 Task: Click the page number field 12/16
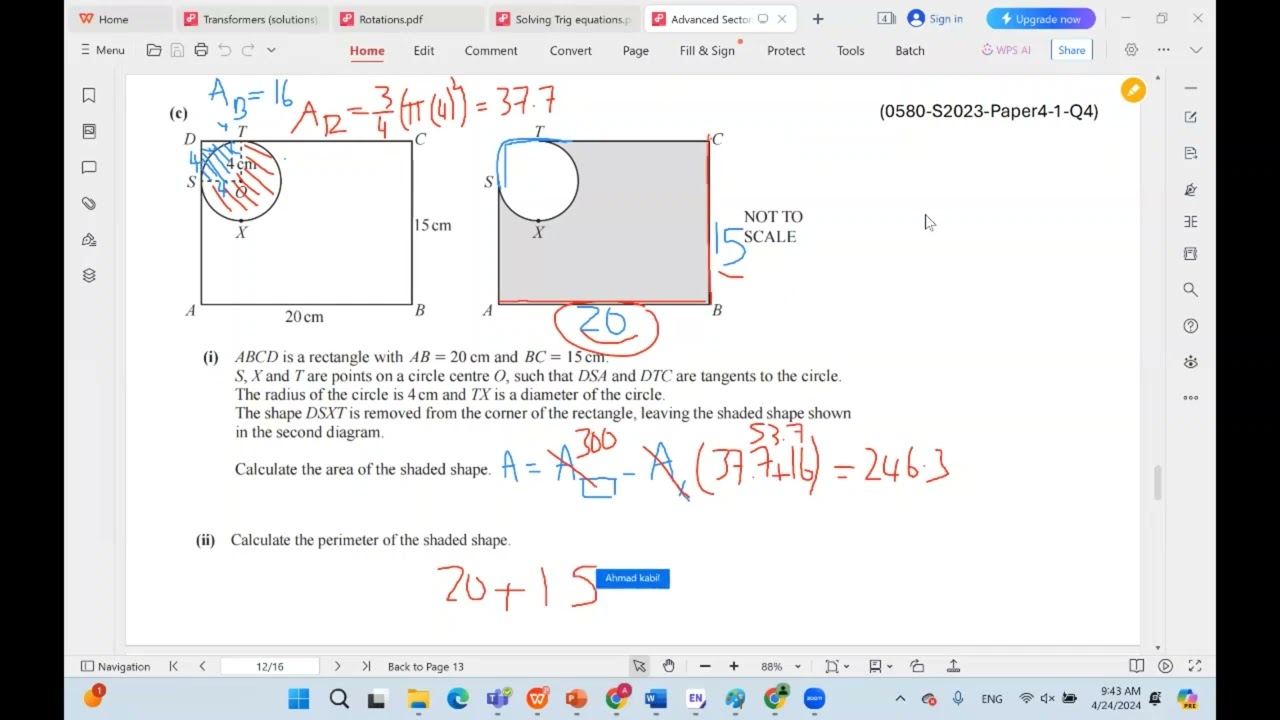coord(269,666)
